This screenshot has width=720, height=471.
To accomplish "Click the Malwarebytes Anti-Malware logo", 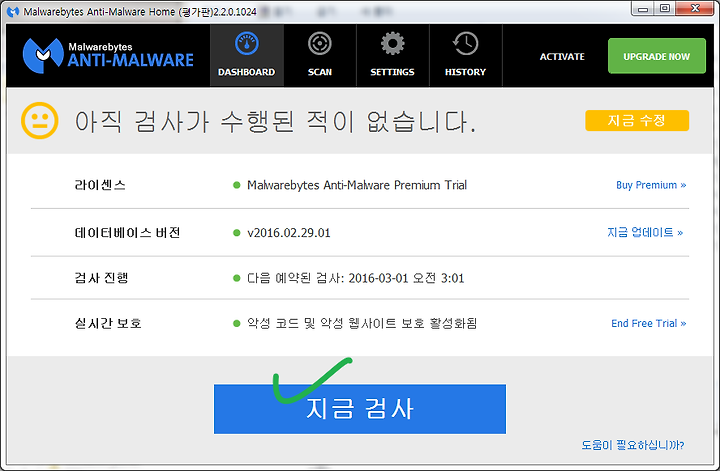I will [108, 56].
